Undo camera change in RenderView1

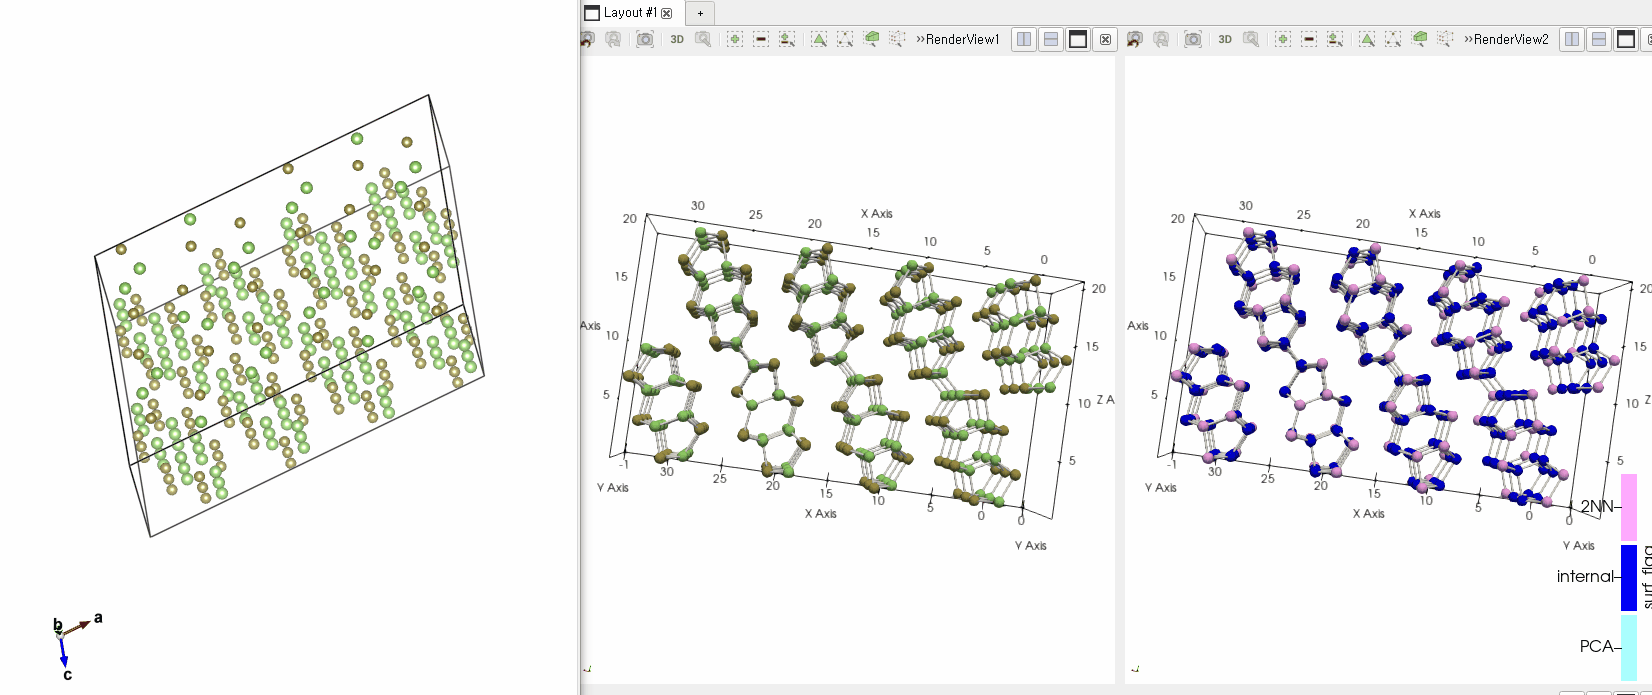pyautogui.click(x=587, y=39)
